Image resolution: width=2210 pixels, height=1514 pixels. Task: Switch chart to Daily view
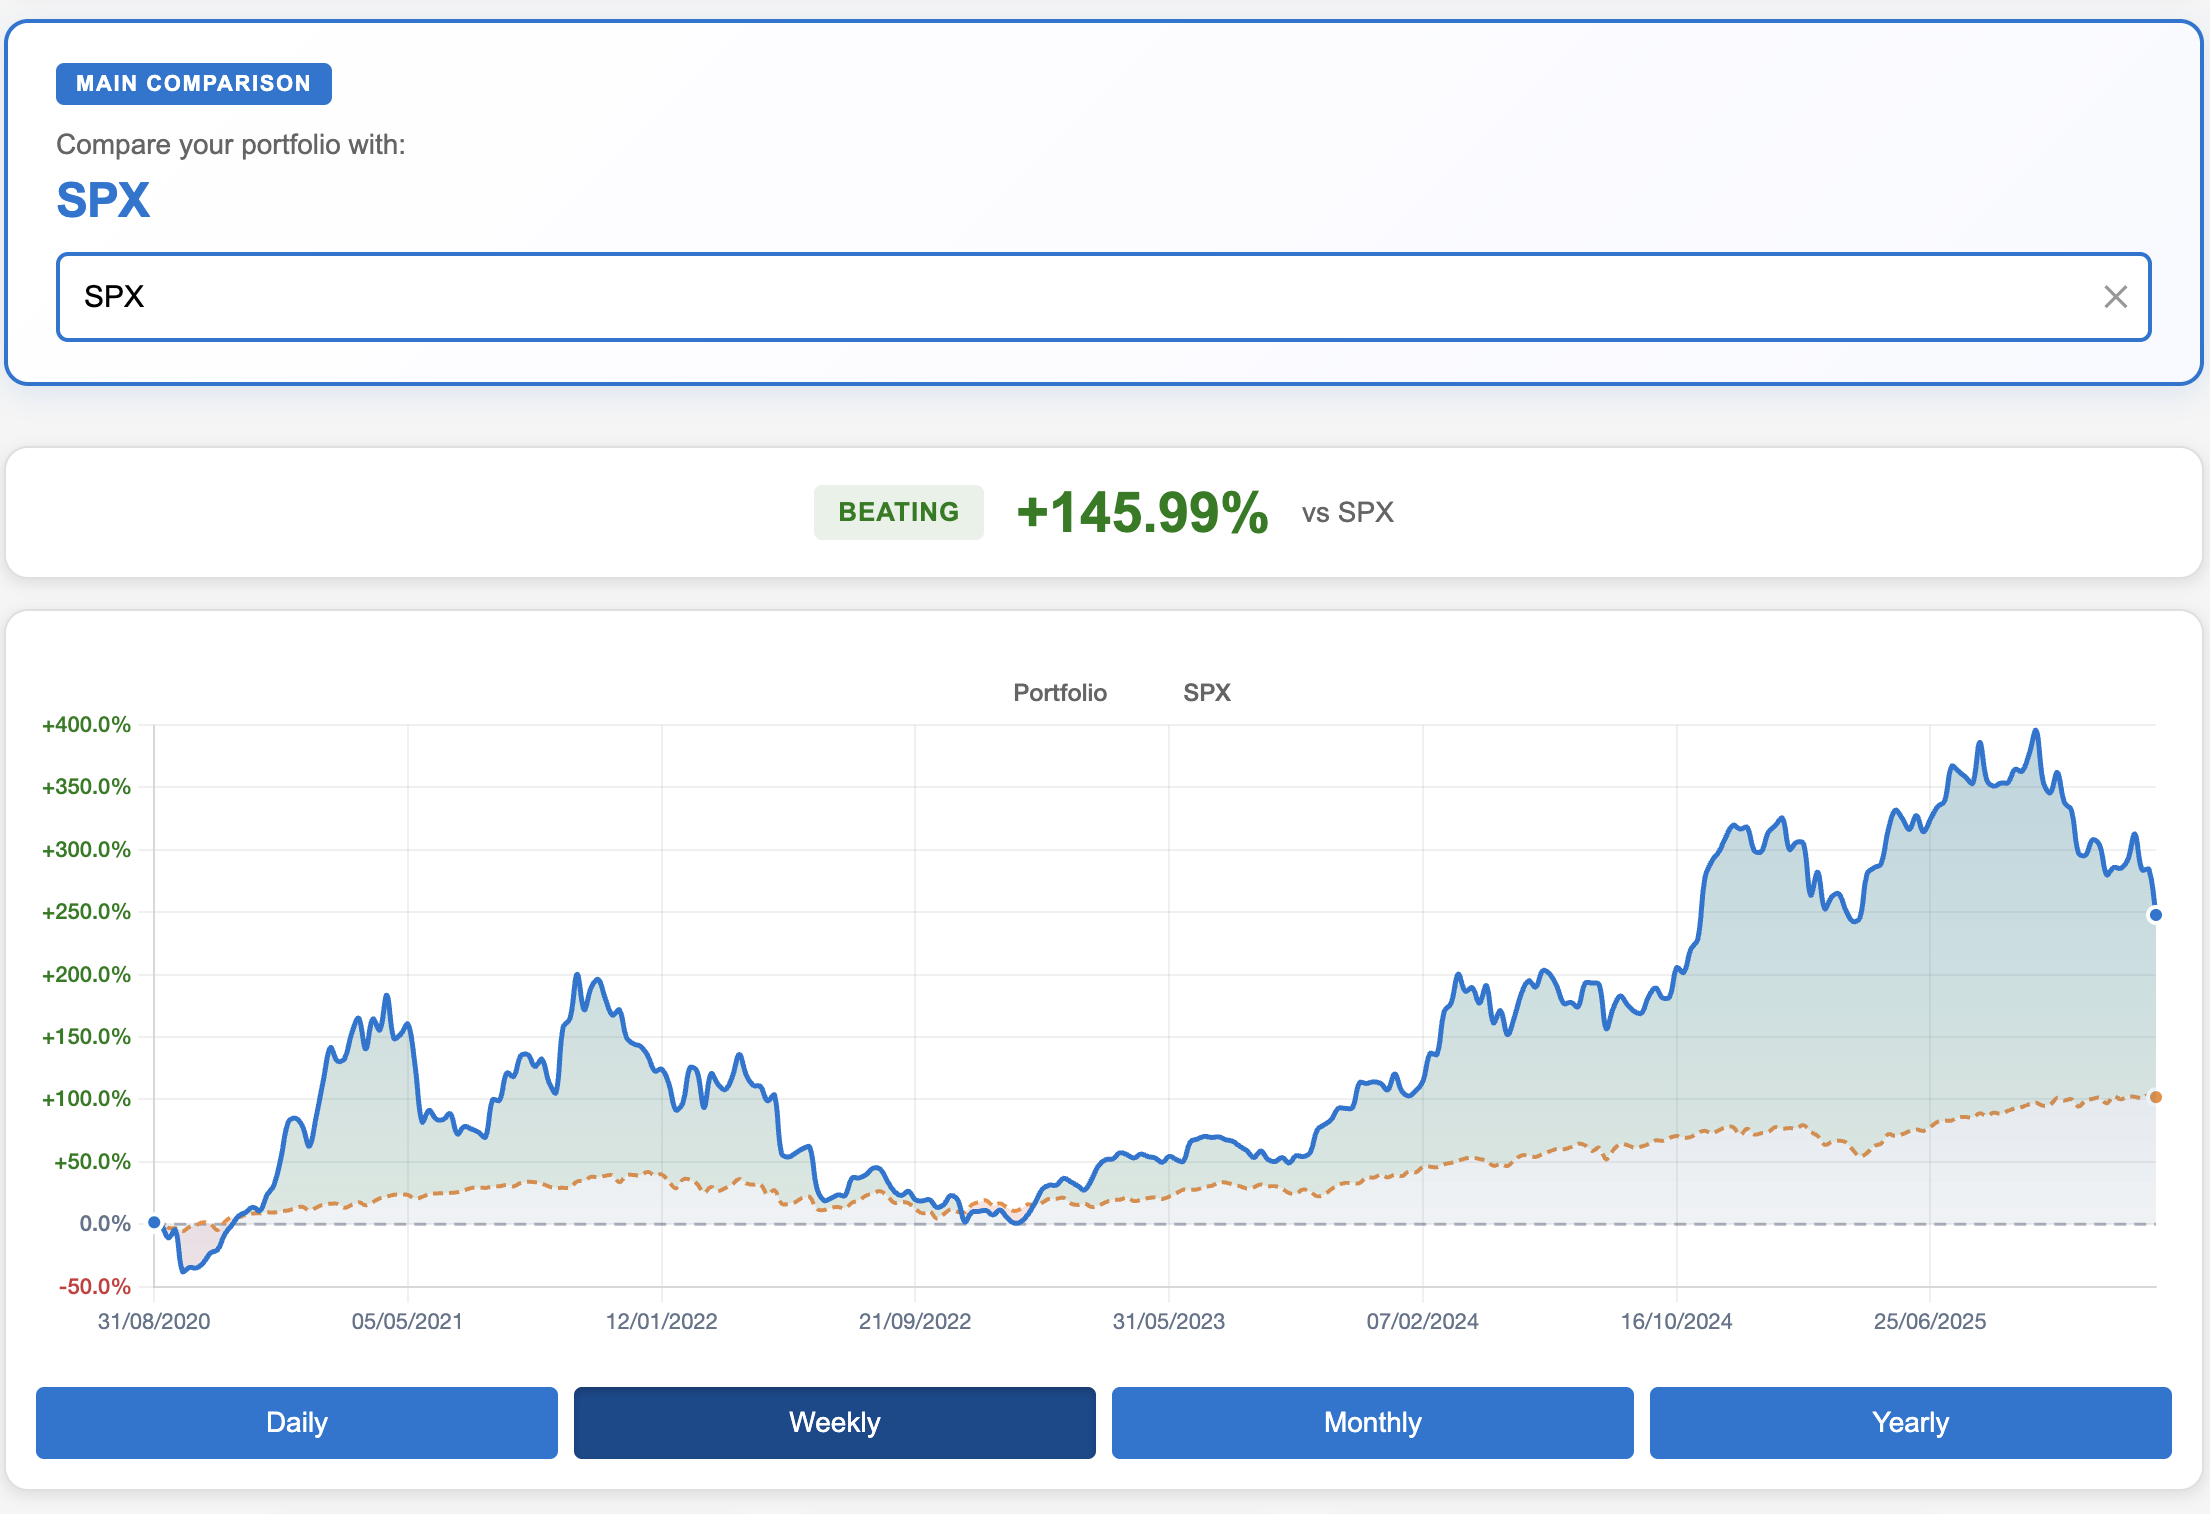point(297,1422)
